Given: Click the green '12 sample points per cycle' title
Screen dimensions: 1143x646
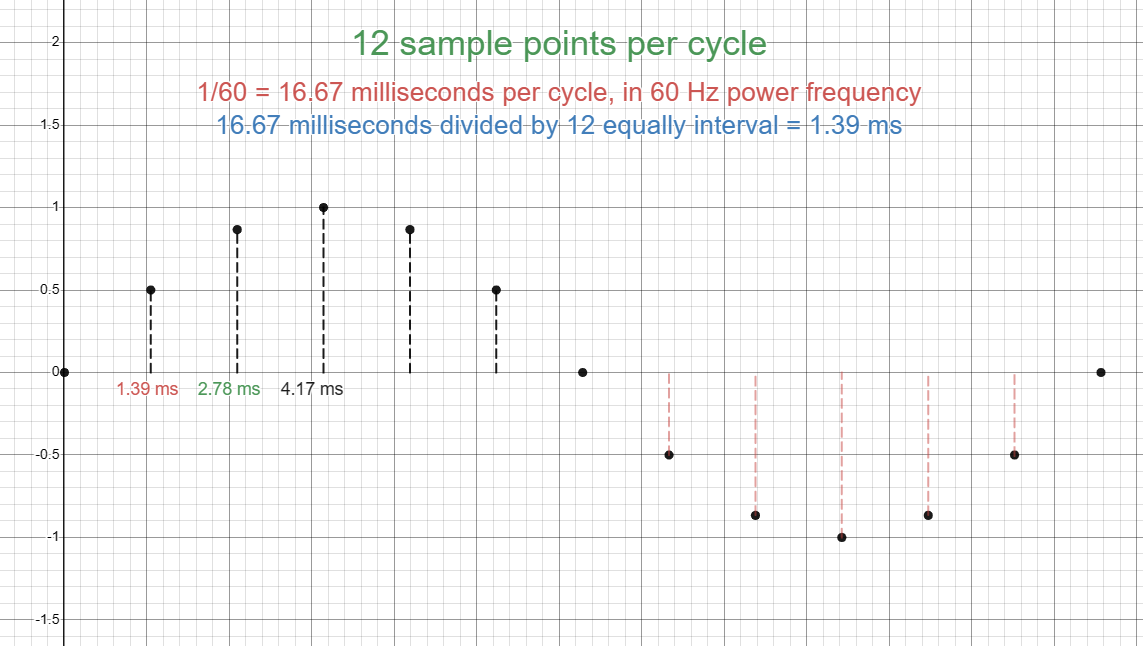Looking at the screenshot, I should 559,45.
